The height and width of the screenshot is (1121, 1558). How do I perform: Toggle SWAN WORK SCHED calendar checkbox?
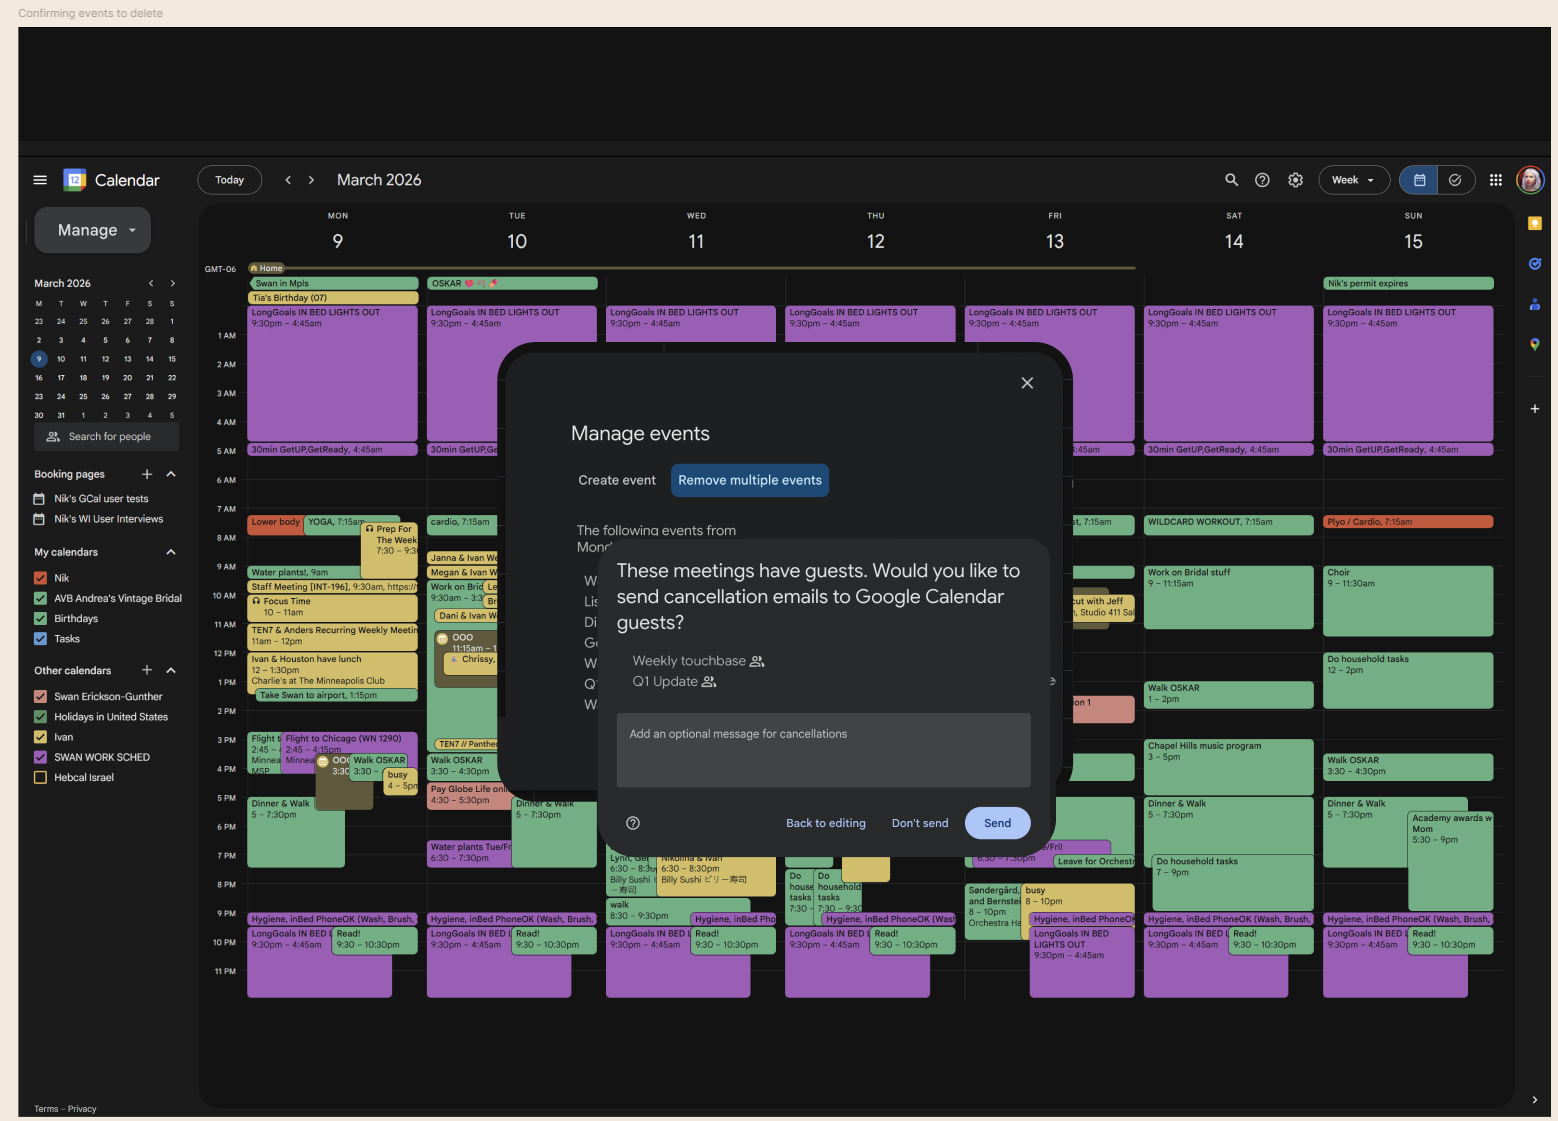(x=41, y=757)
